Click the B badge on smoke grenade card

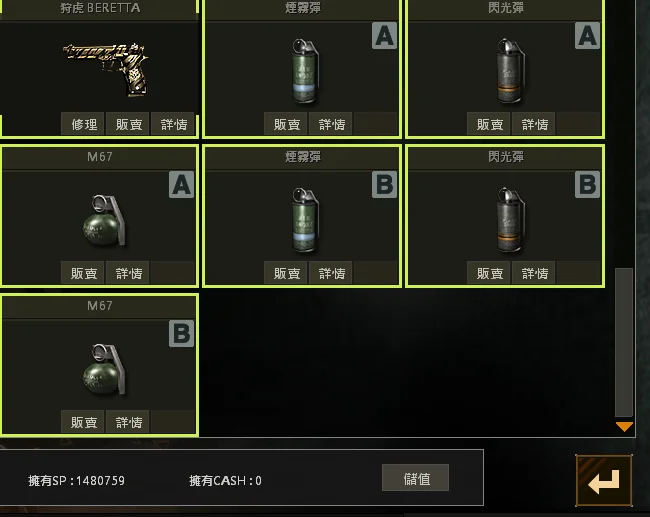click(384, 184)
